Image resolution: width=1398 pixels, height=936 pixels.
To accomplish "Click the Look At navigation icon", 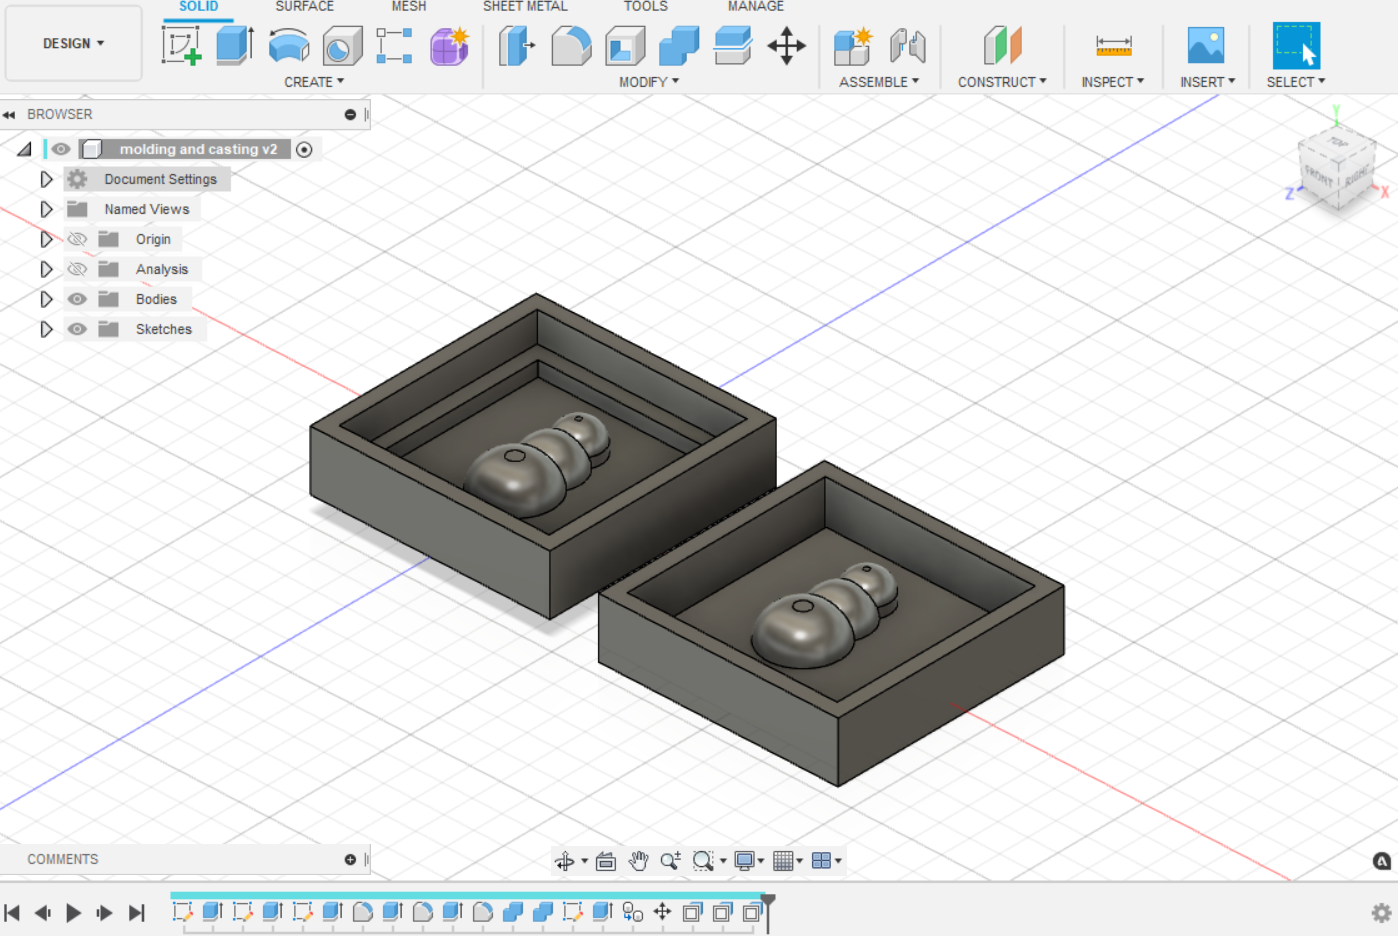I will tap(605, 861).
